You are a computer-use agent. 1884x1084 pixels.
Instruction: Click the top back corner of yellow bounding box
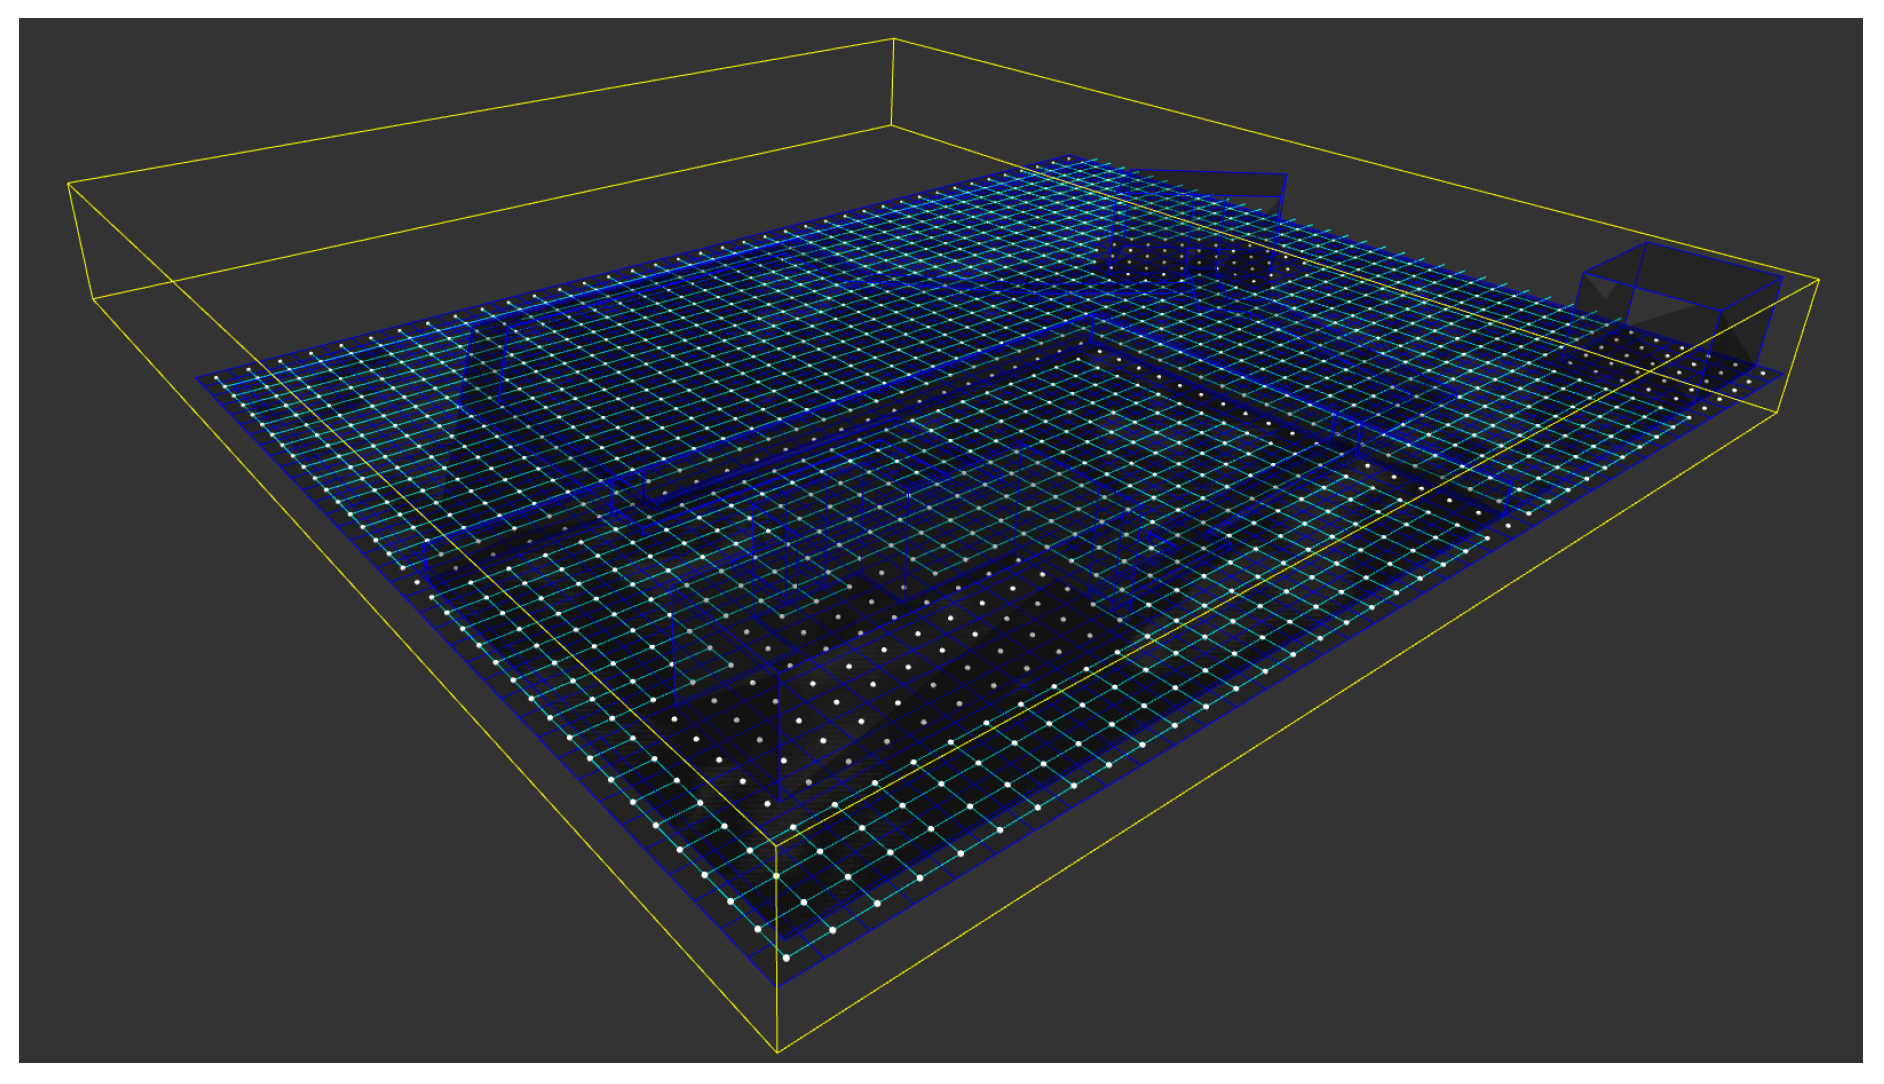coord(893,39)
